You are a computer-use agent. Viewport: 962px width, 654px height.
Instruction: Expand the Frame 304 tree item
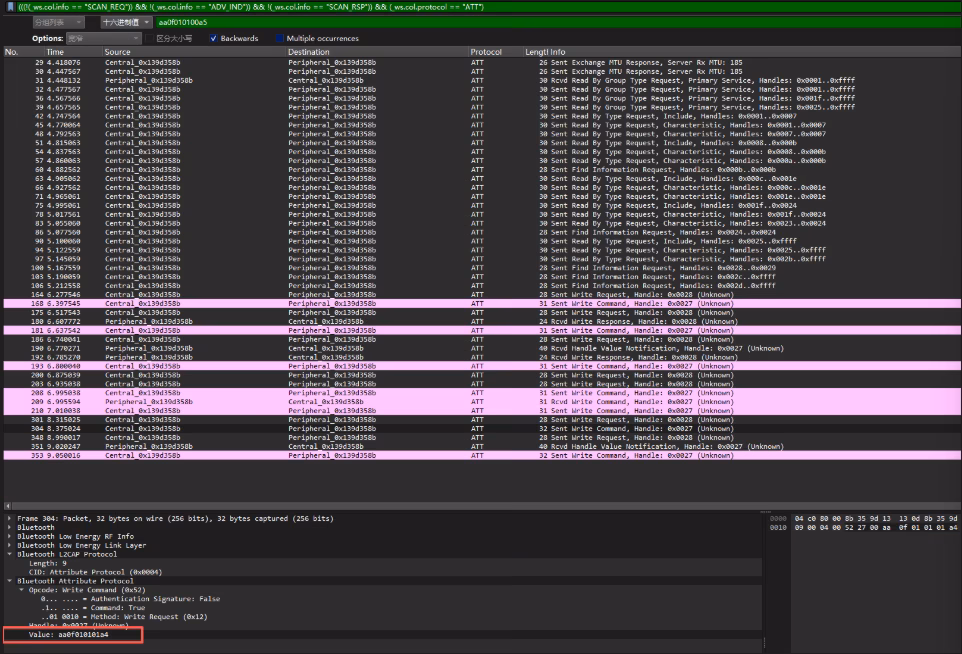tap(9, 518)
